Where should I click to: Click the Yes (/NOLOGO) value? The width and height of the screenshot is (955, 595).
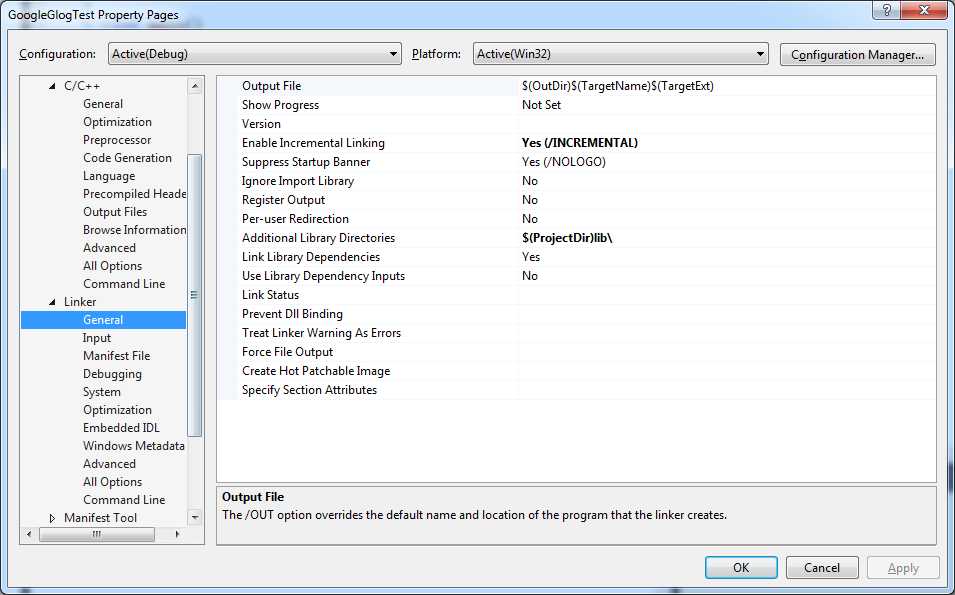(563, 162)
